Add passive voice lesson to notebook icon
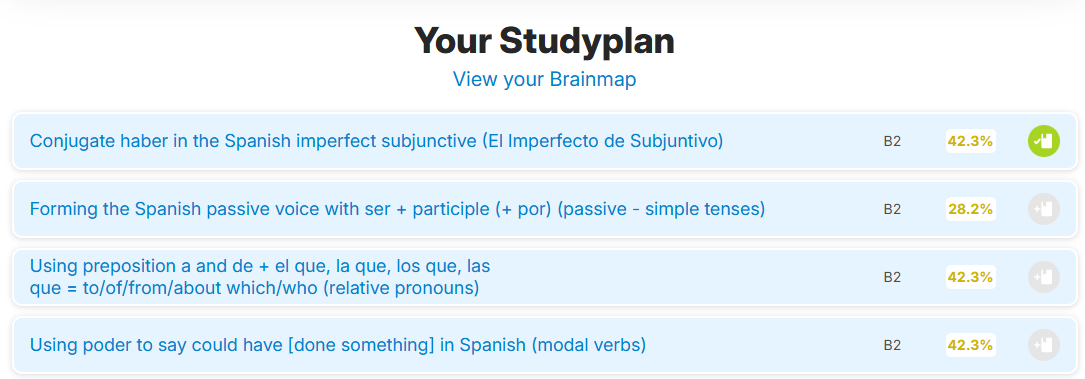 click(1043, 209)
